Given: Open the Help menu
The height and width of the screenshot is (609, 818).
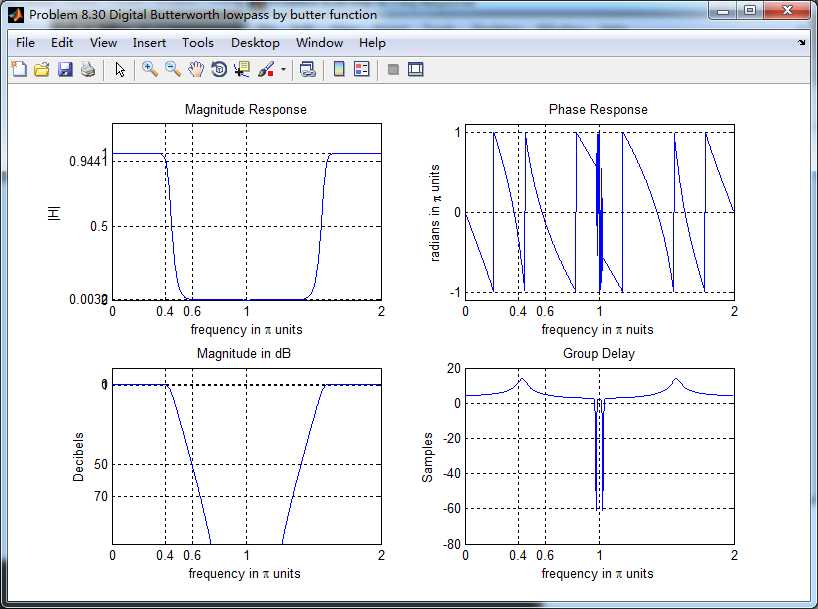Looking at the screenshot, I should 372,43.
